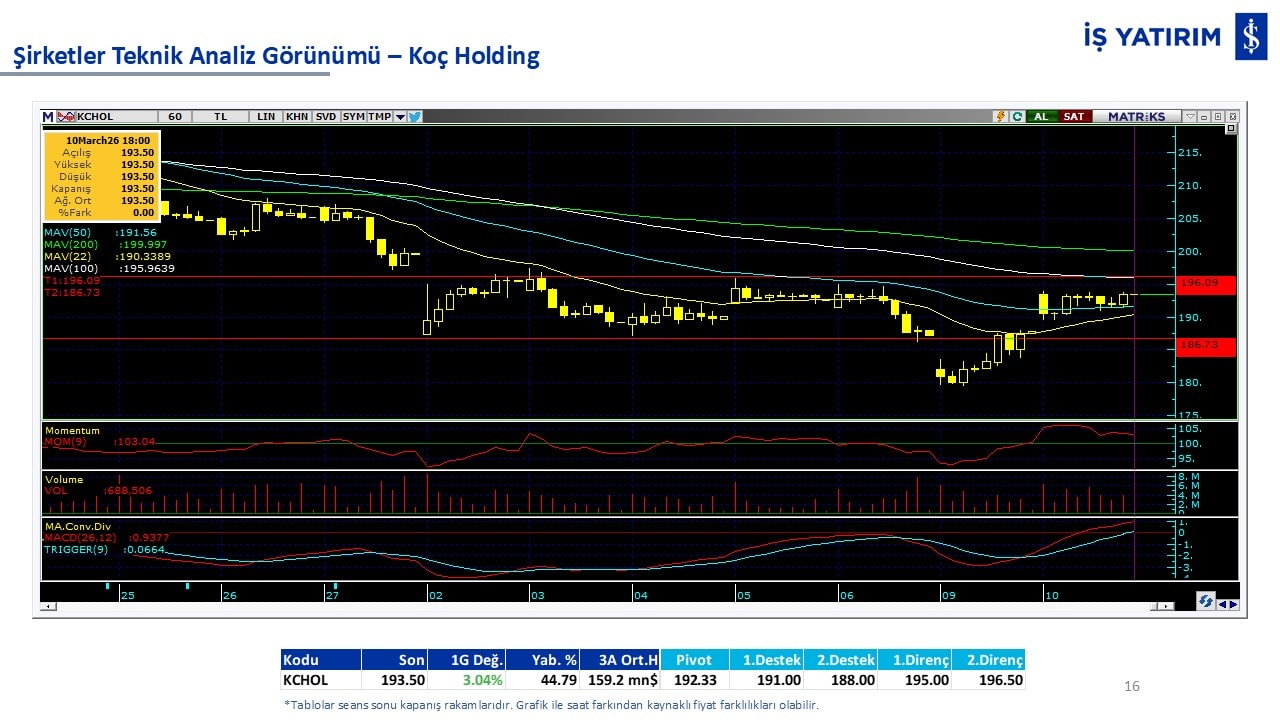Open the 60 period selector

175,116
